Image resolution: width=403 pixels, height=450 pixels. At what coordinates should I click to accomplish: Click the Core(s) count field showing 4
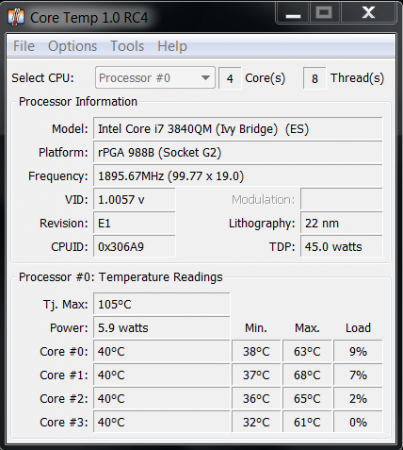click(230, 78)
